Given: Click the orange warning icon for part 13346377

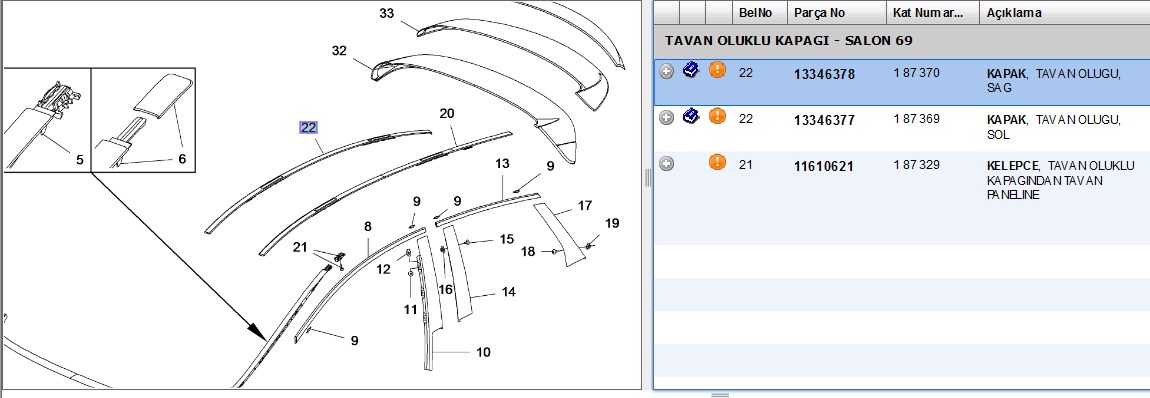Looking at the screenshot, I should [x=717, y=117].
